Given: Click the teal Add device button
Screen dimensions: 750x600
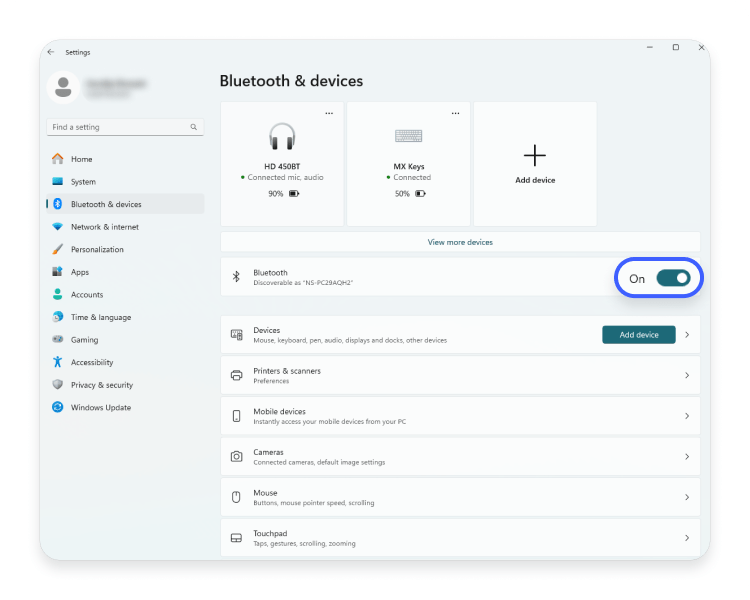Looking at the screenshot, I should click(639, 334).
